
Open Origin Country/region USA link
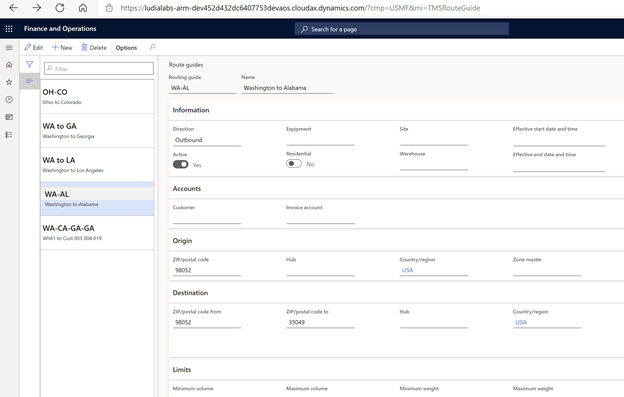408,270
